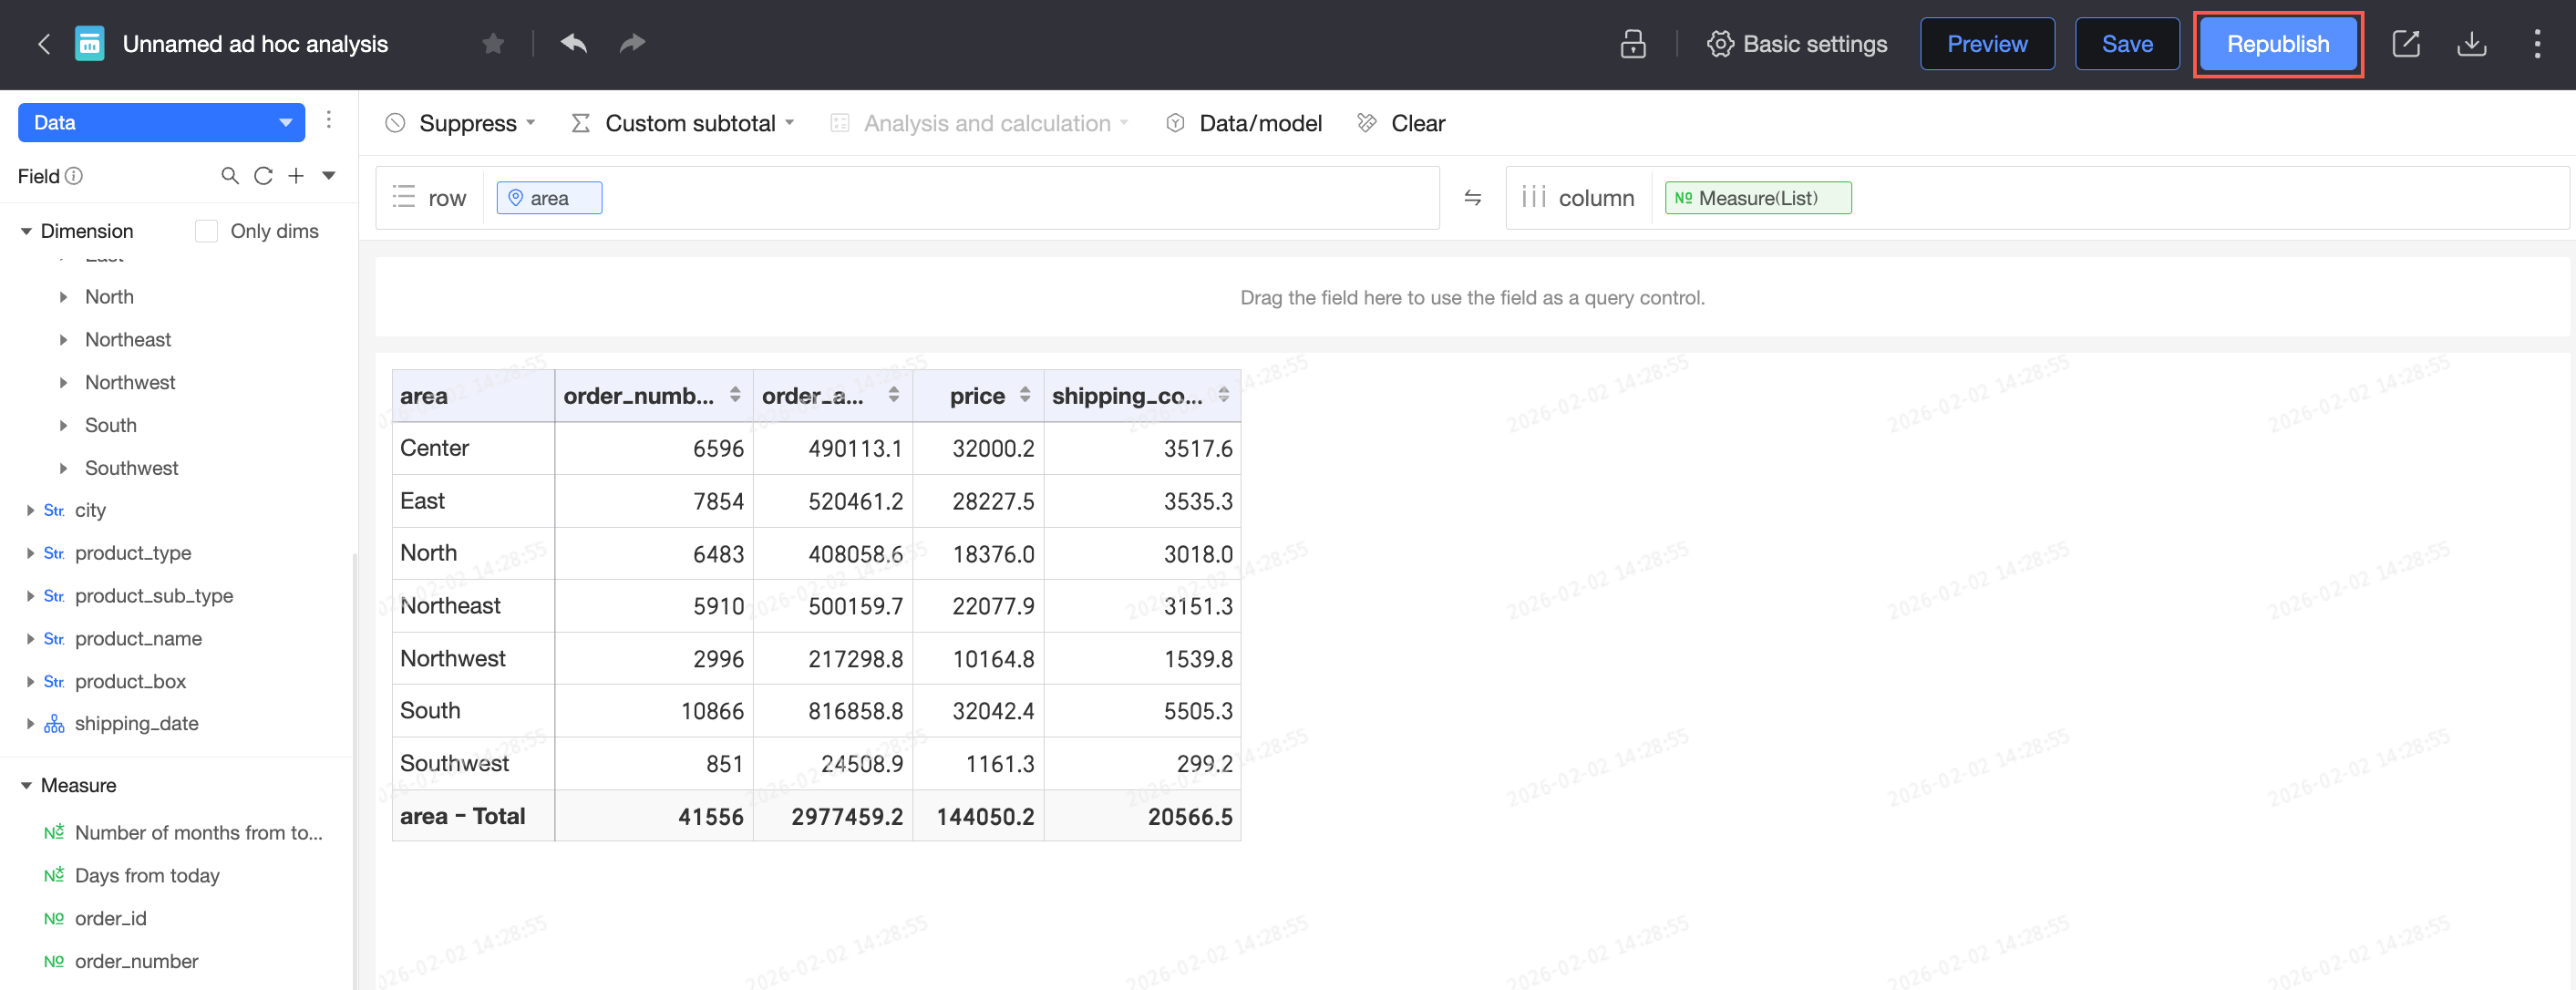Save the analysis
The height and width of the screenshot is (990, 2576).
(2127, 44)
